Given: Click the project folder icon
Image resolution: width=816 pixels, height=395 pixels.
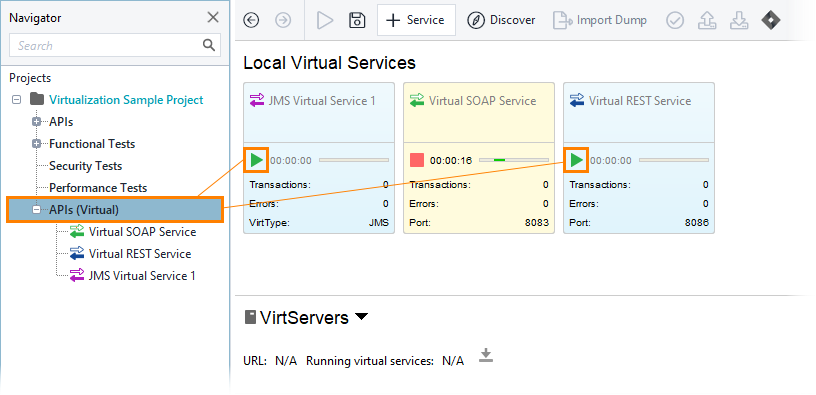Looking at the screenshot, I should point(36,99).
